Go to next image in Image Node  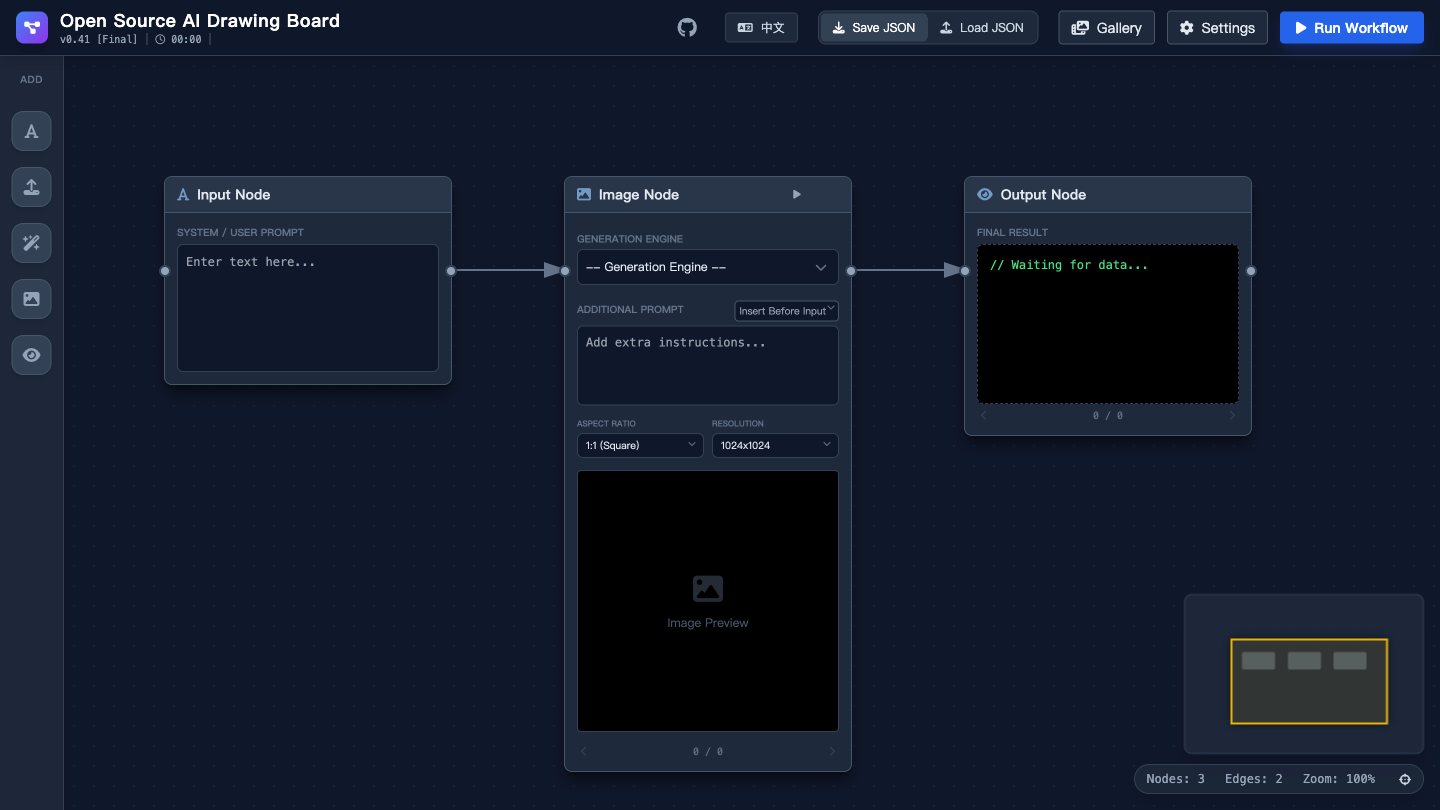[x=832, y=752]
